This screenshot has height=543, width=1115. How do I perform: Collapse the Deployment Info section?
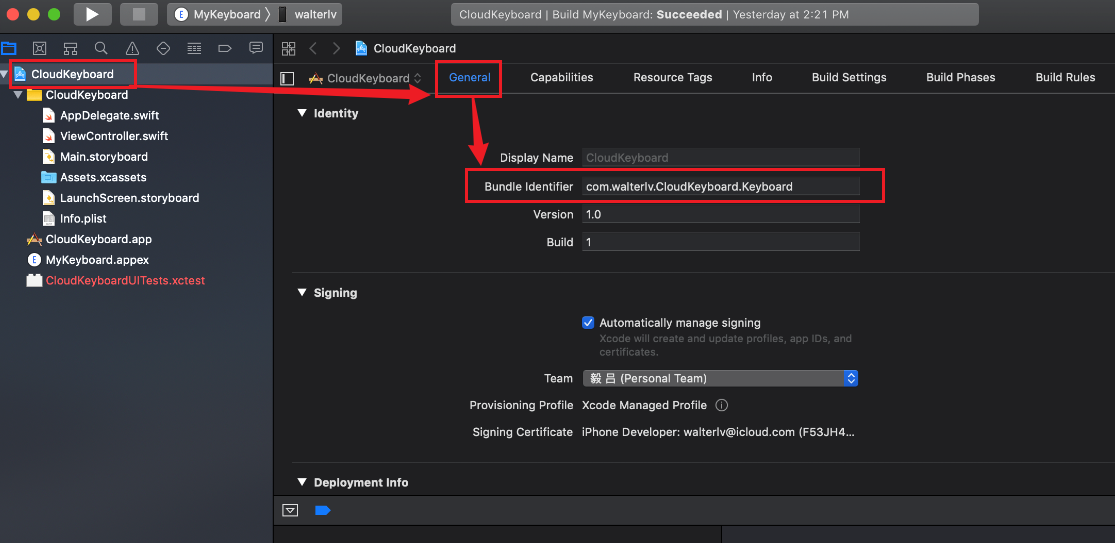302,483
